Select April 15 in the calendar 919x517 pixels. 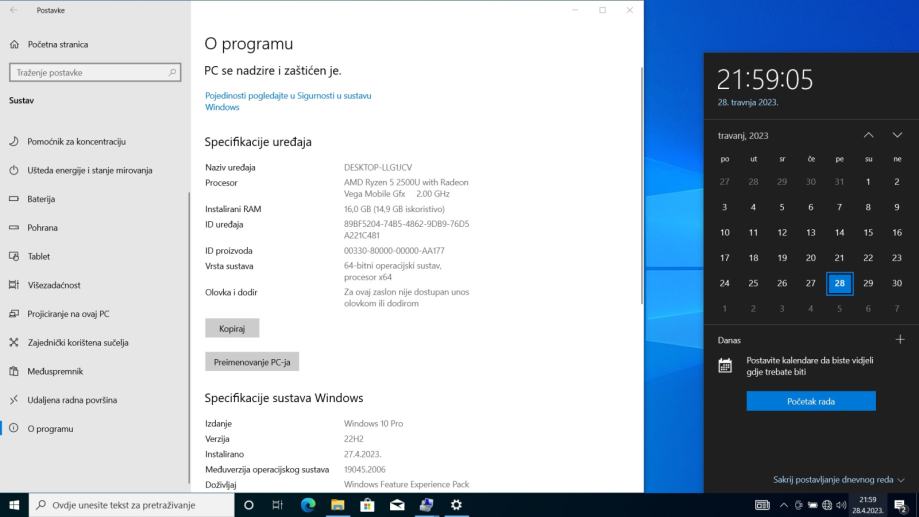click(868, 233)
